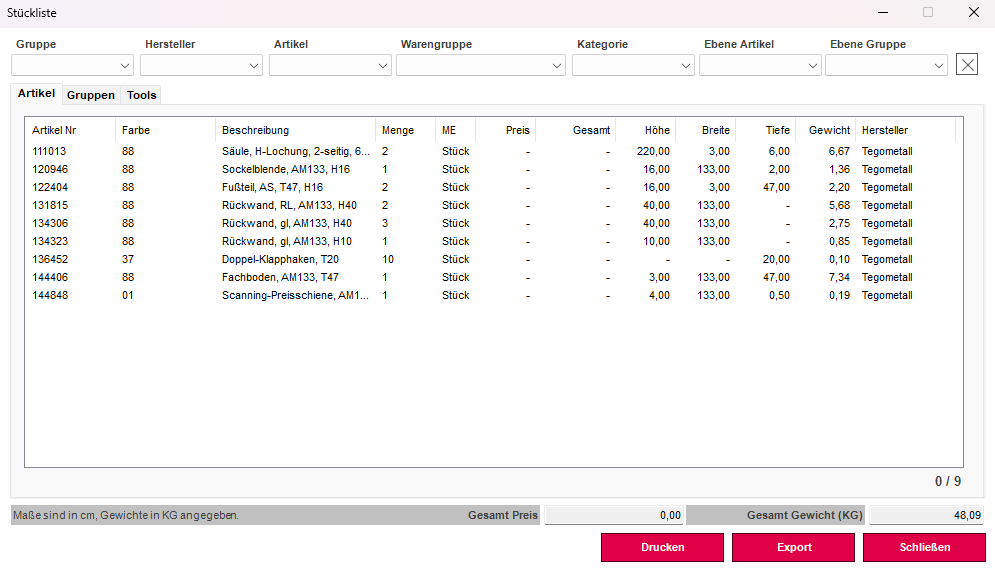Image resolution: width=995 pixels, height=568 pixels.
Task: Open the Gruppe dropdown
Action: tap(72, 65)
